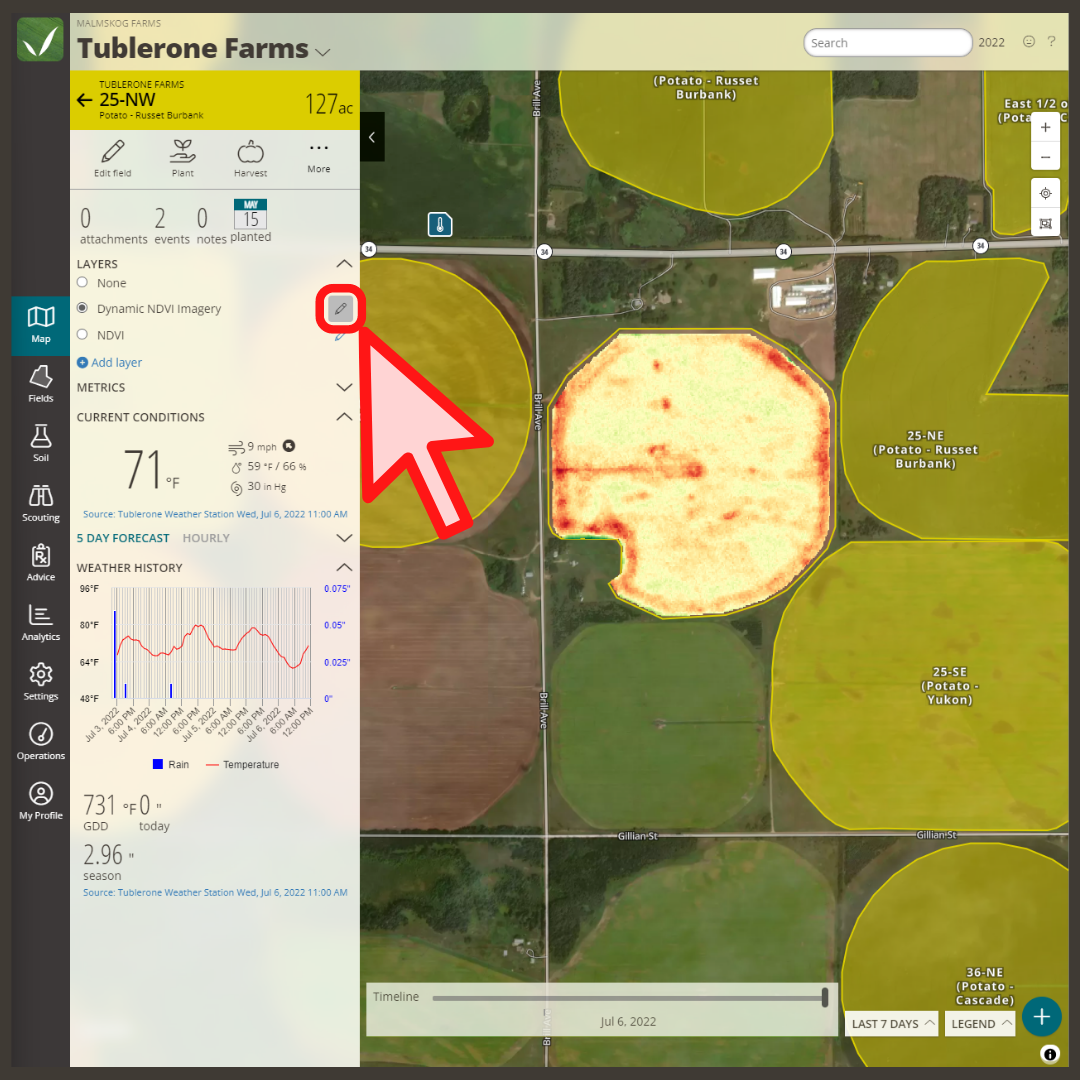Image resolution: width=1080 pixels, height=1080 pixels.
Task: Open the Harvest apple action
Action: pyautogui.click(x=250, y=158)
